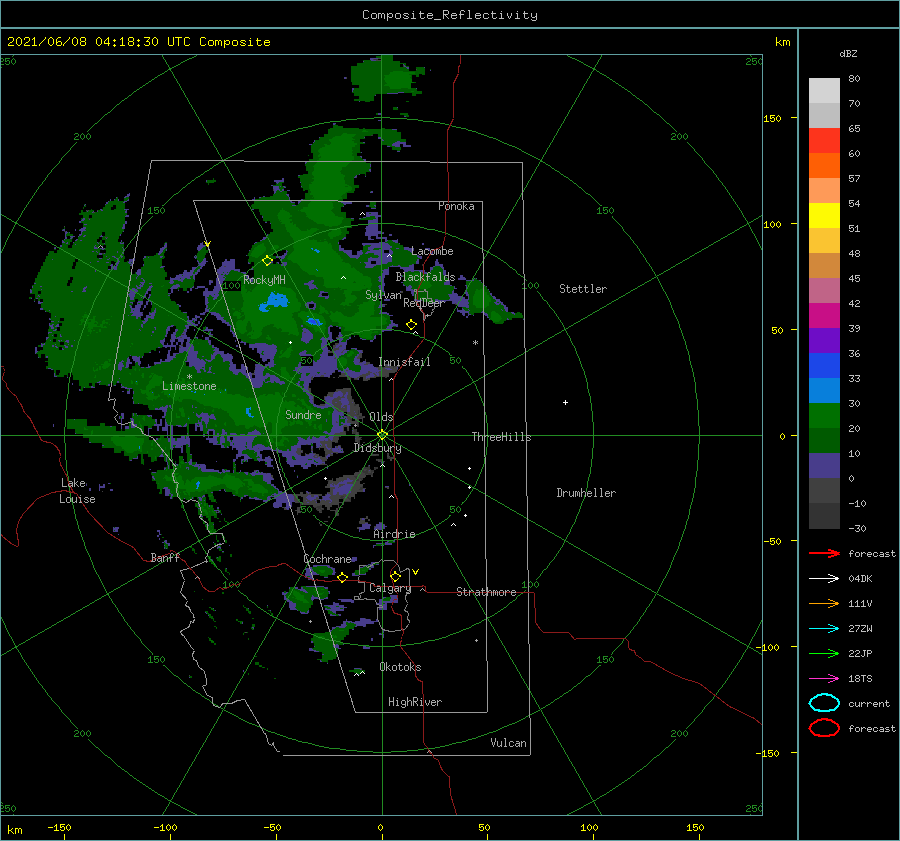Click the yellow diamond marker above Calgary label
This screenshot has height=841, width=900.
[395, 576]
